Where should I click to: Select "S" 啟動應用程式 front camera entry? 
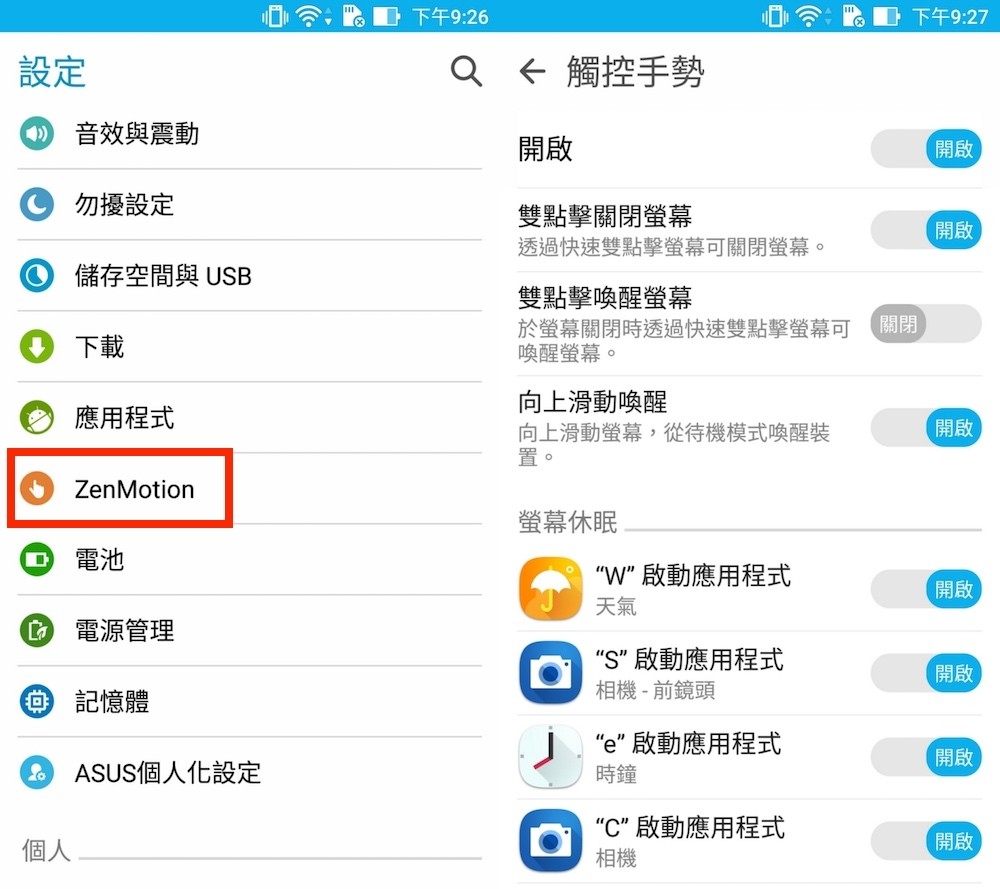point(691,673)
